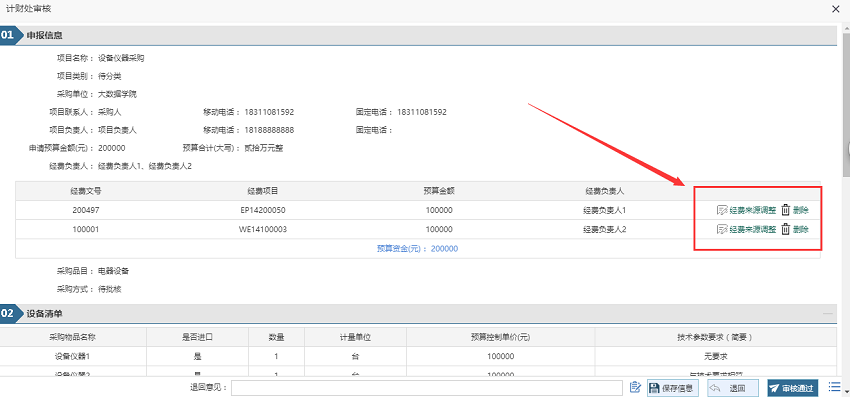This screenshot has width=850, height=397.
Task: Click the 经费文号 column header
Action: pyautogui.click(x=86, y=191)
